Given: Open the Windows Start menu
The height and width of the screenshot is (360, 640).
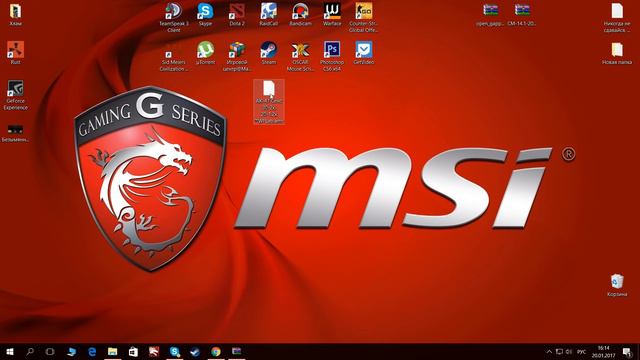Looking at the screenshot, I should click(10, 351).
